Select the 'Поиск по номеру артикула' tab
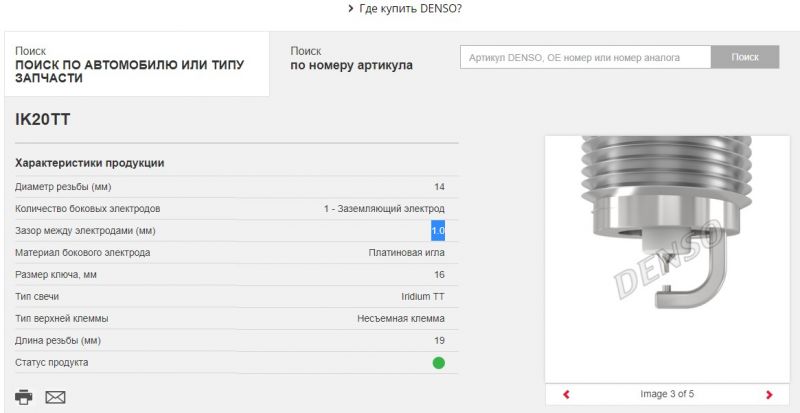 (351, 58)
